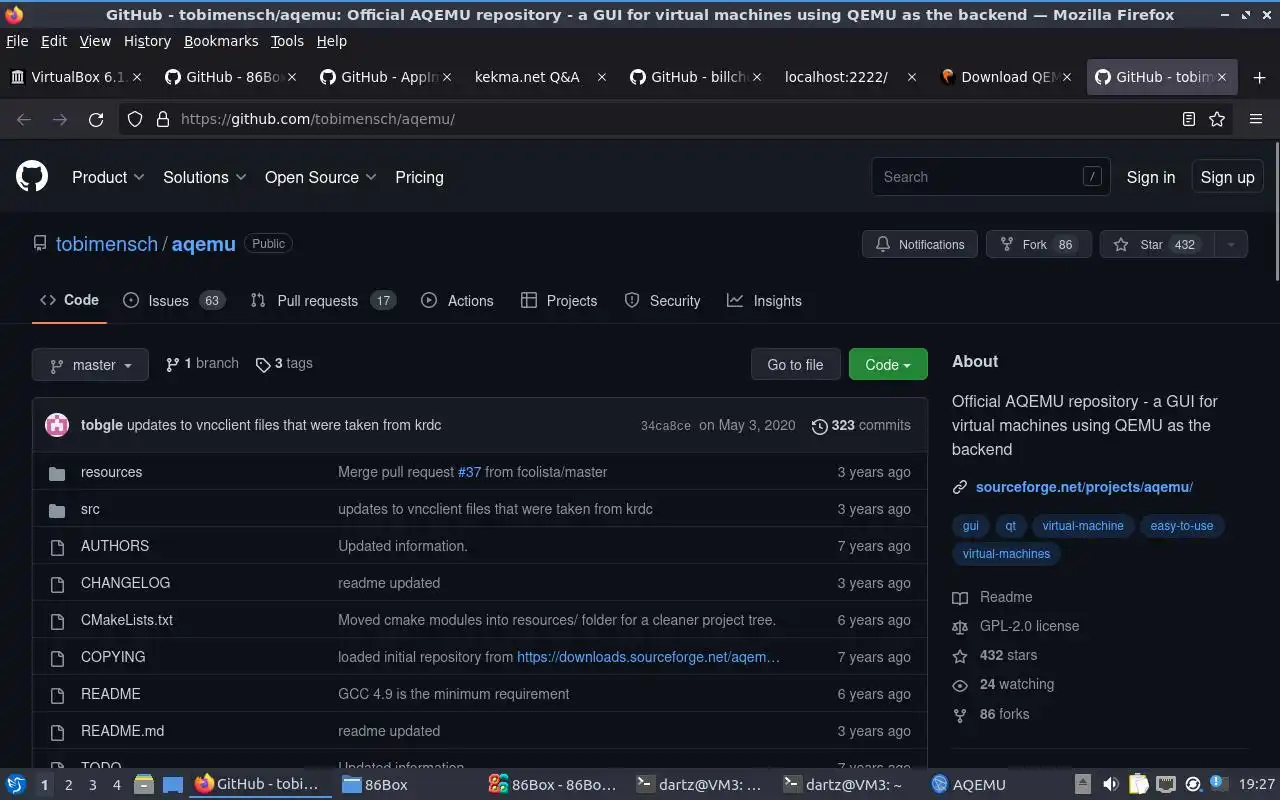Click the commit history clock icon
Image resolution: width=1280 pixels, height=800 pixels.
(819, 426)
